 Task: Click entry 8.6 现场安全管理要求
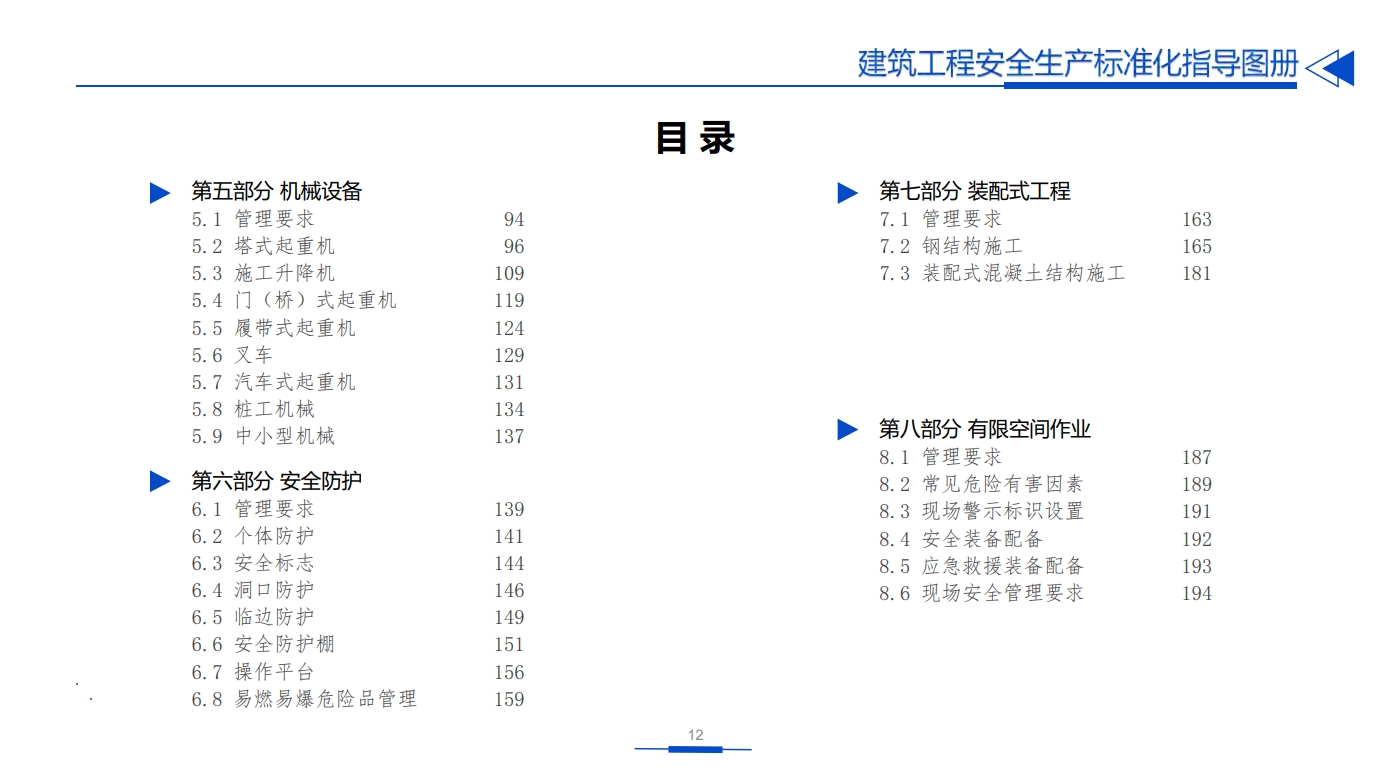tap(981, 593)
